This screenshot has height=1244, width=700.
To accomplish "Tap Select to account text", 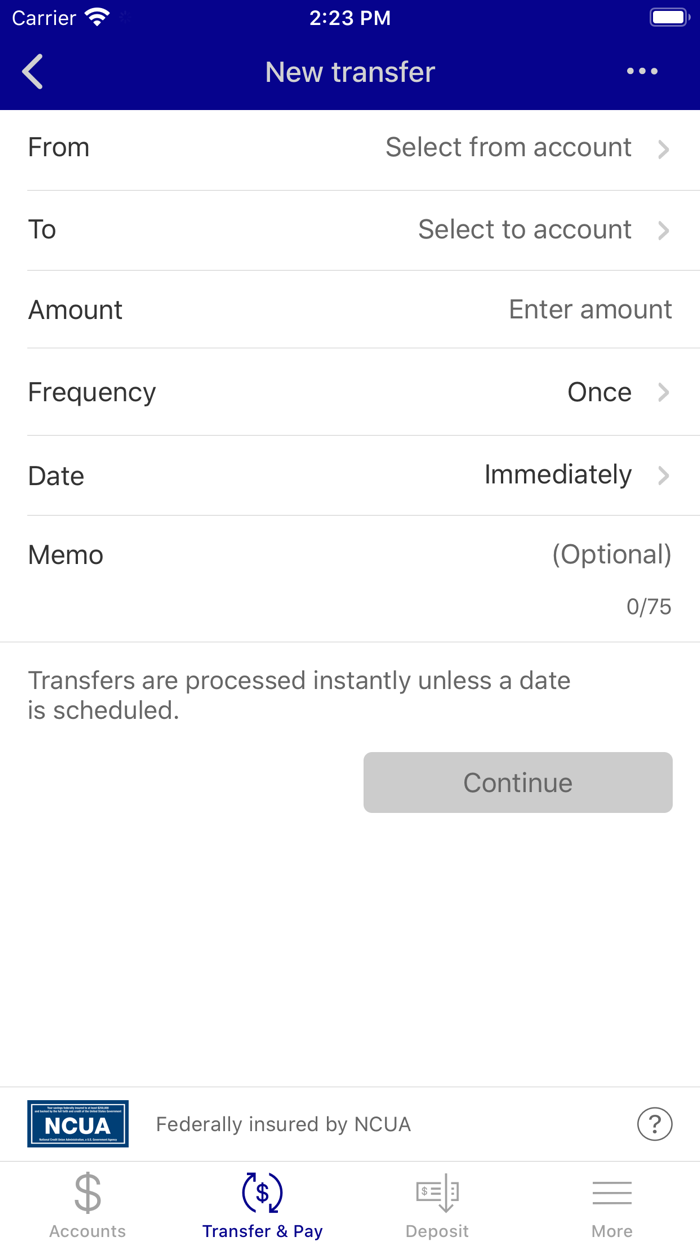I will tap(524, 230).
